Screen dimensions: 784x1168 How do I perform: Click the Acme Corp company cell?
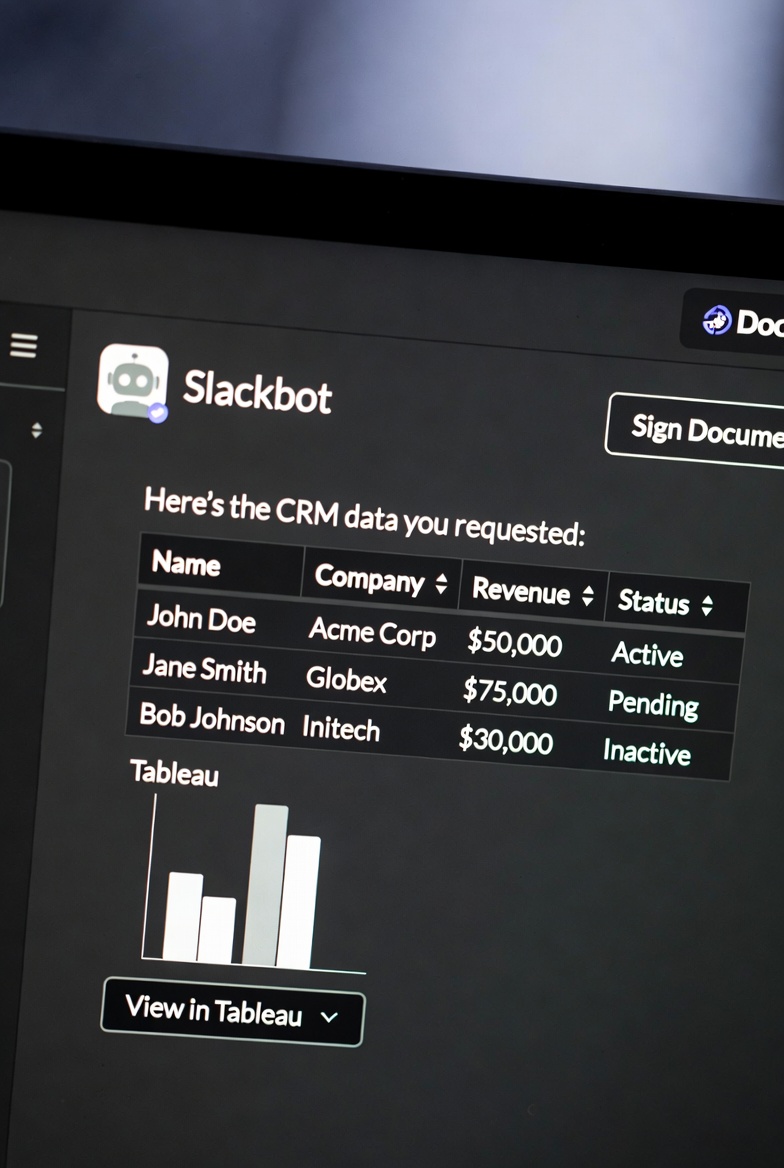[x=372, y=632]
